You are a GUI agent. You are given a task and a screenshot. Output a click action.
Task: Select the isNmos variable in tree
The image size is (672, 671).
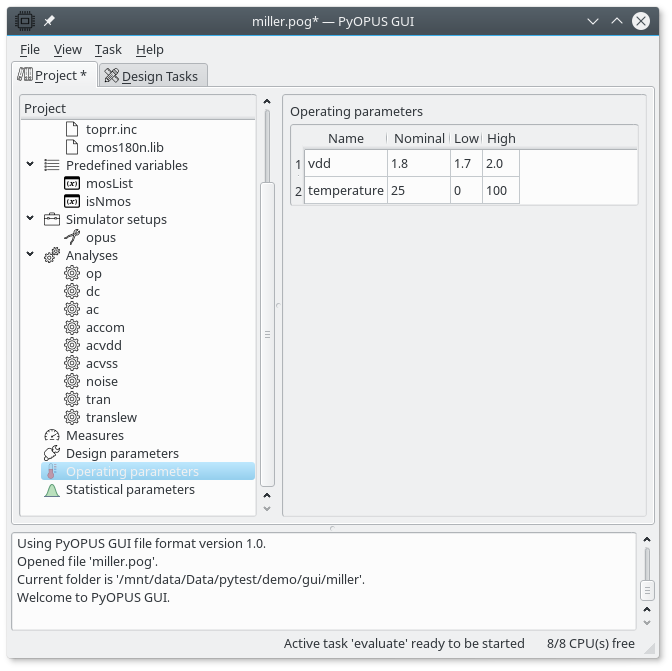click(x=108, y=202)
